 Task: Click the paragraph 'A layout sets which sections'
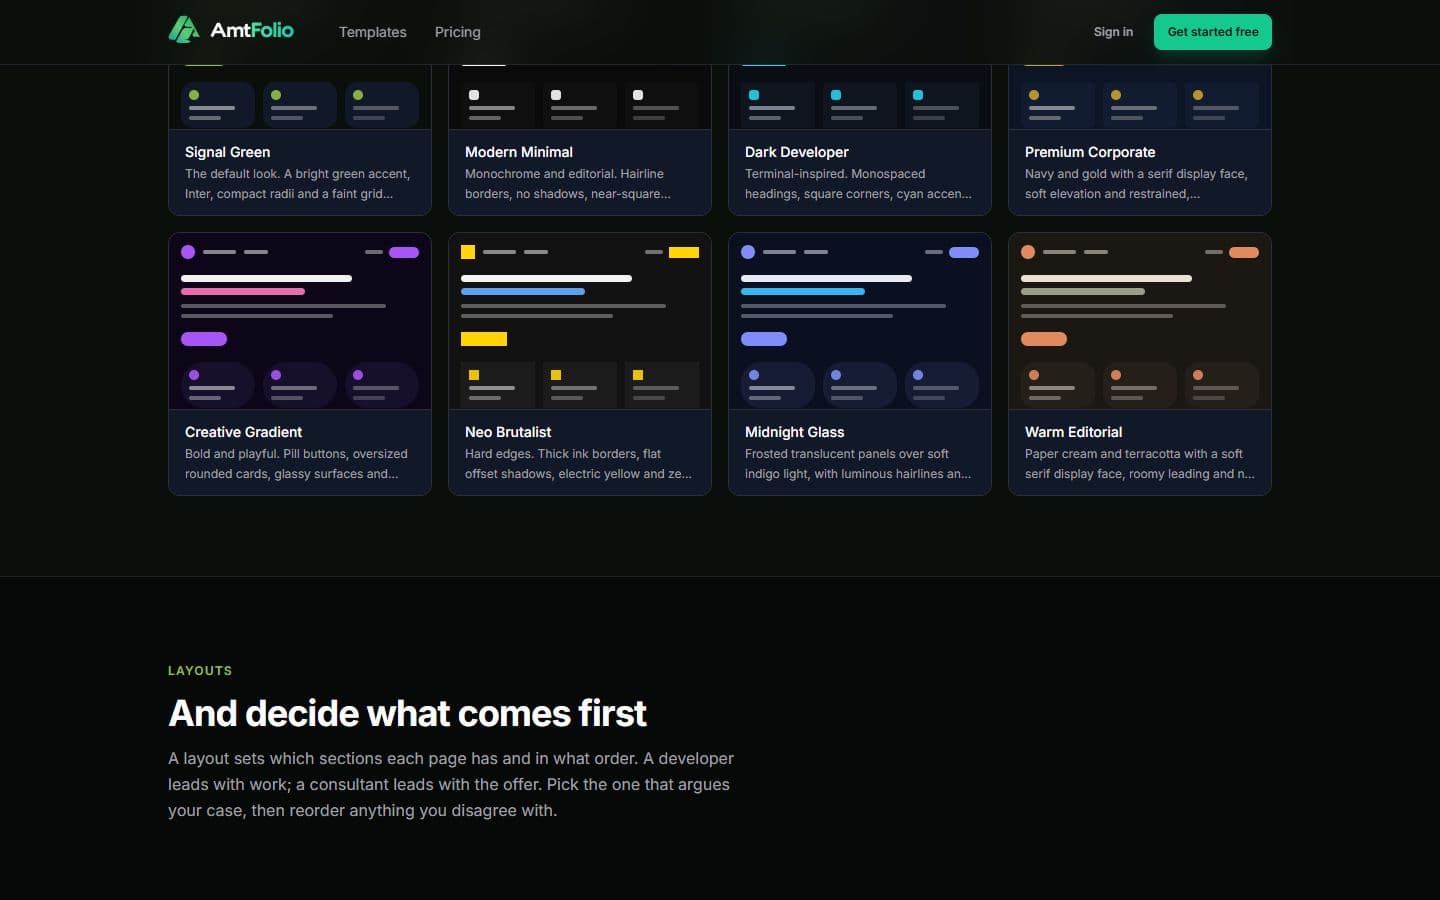(451, 784)
